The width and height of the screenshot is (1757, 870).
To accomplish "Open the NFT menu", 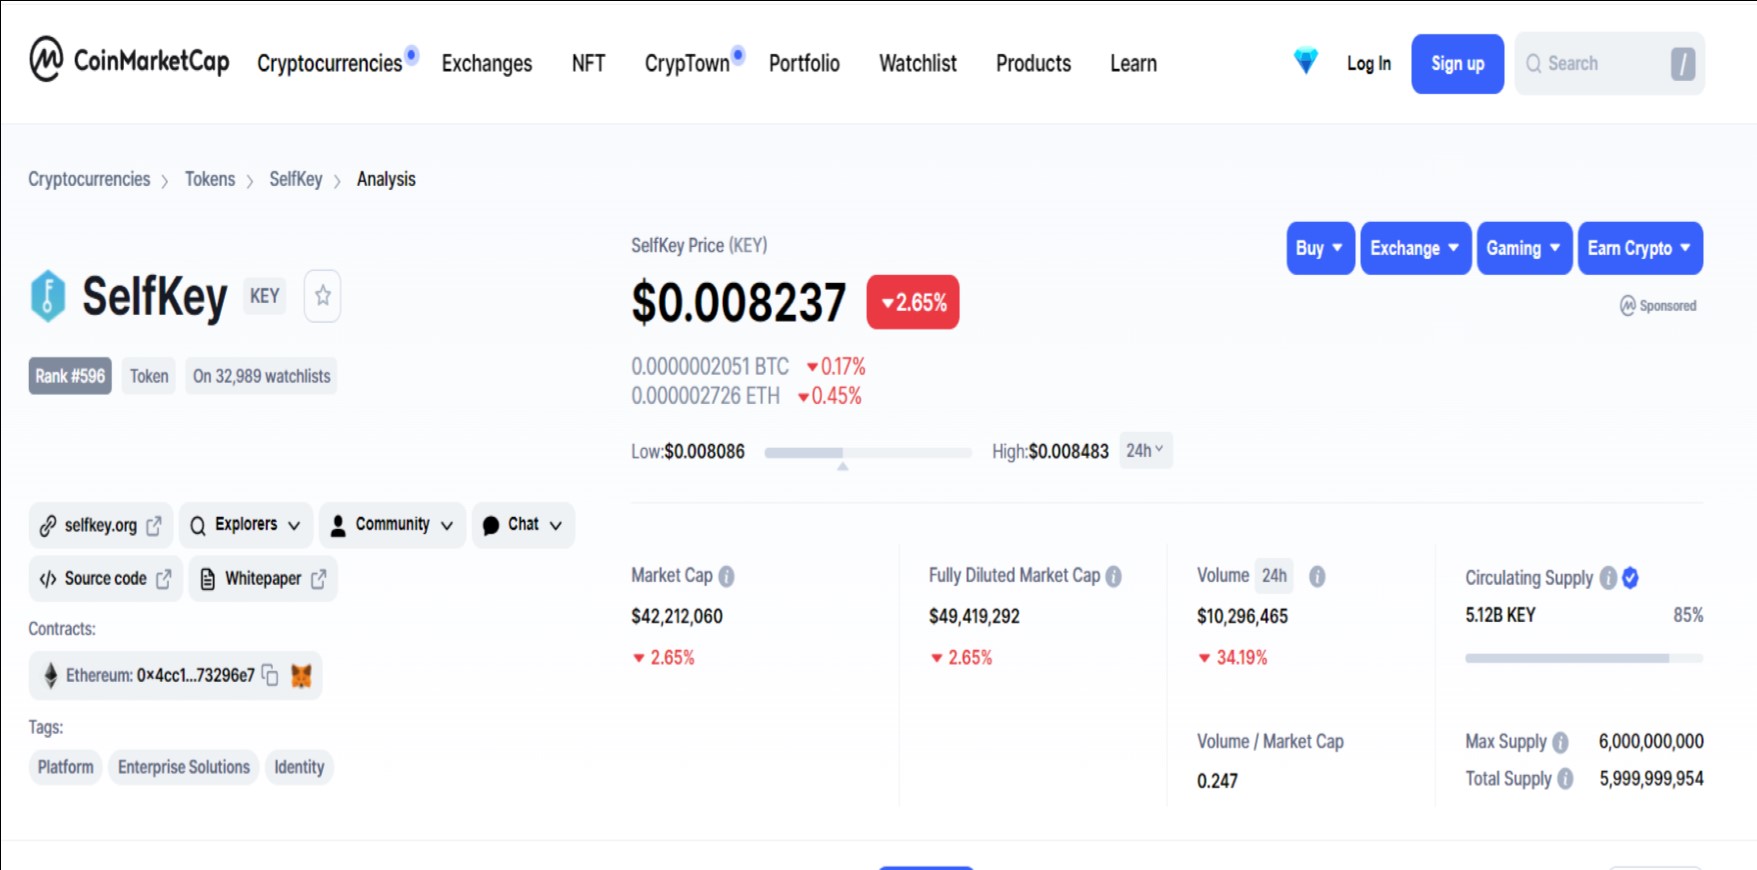I will pos(588,63).
